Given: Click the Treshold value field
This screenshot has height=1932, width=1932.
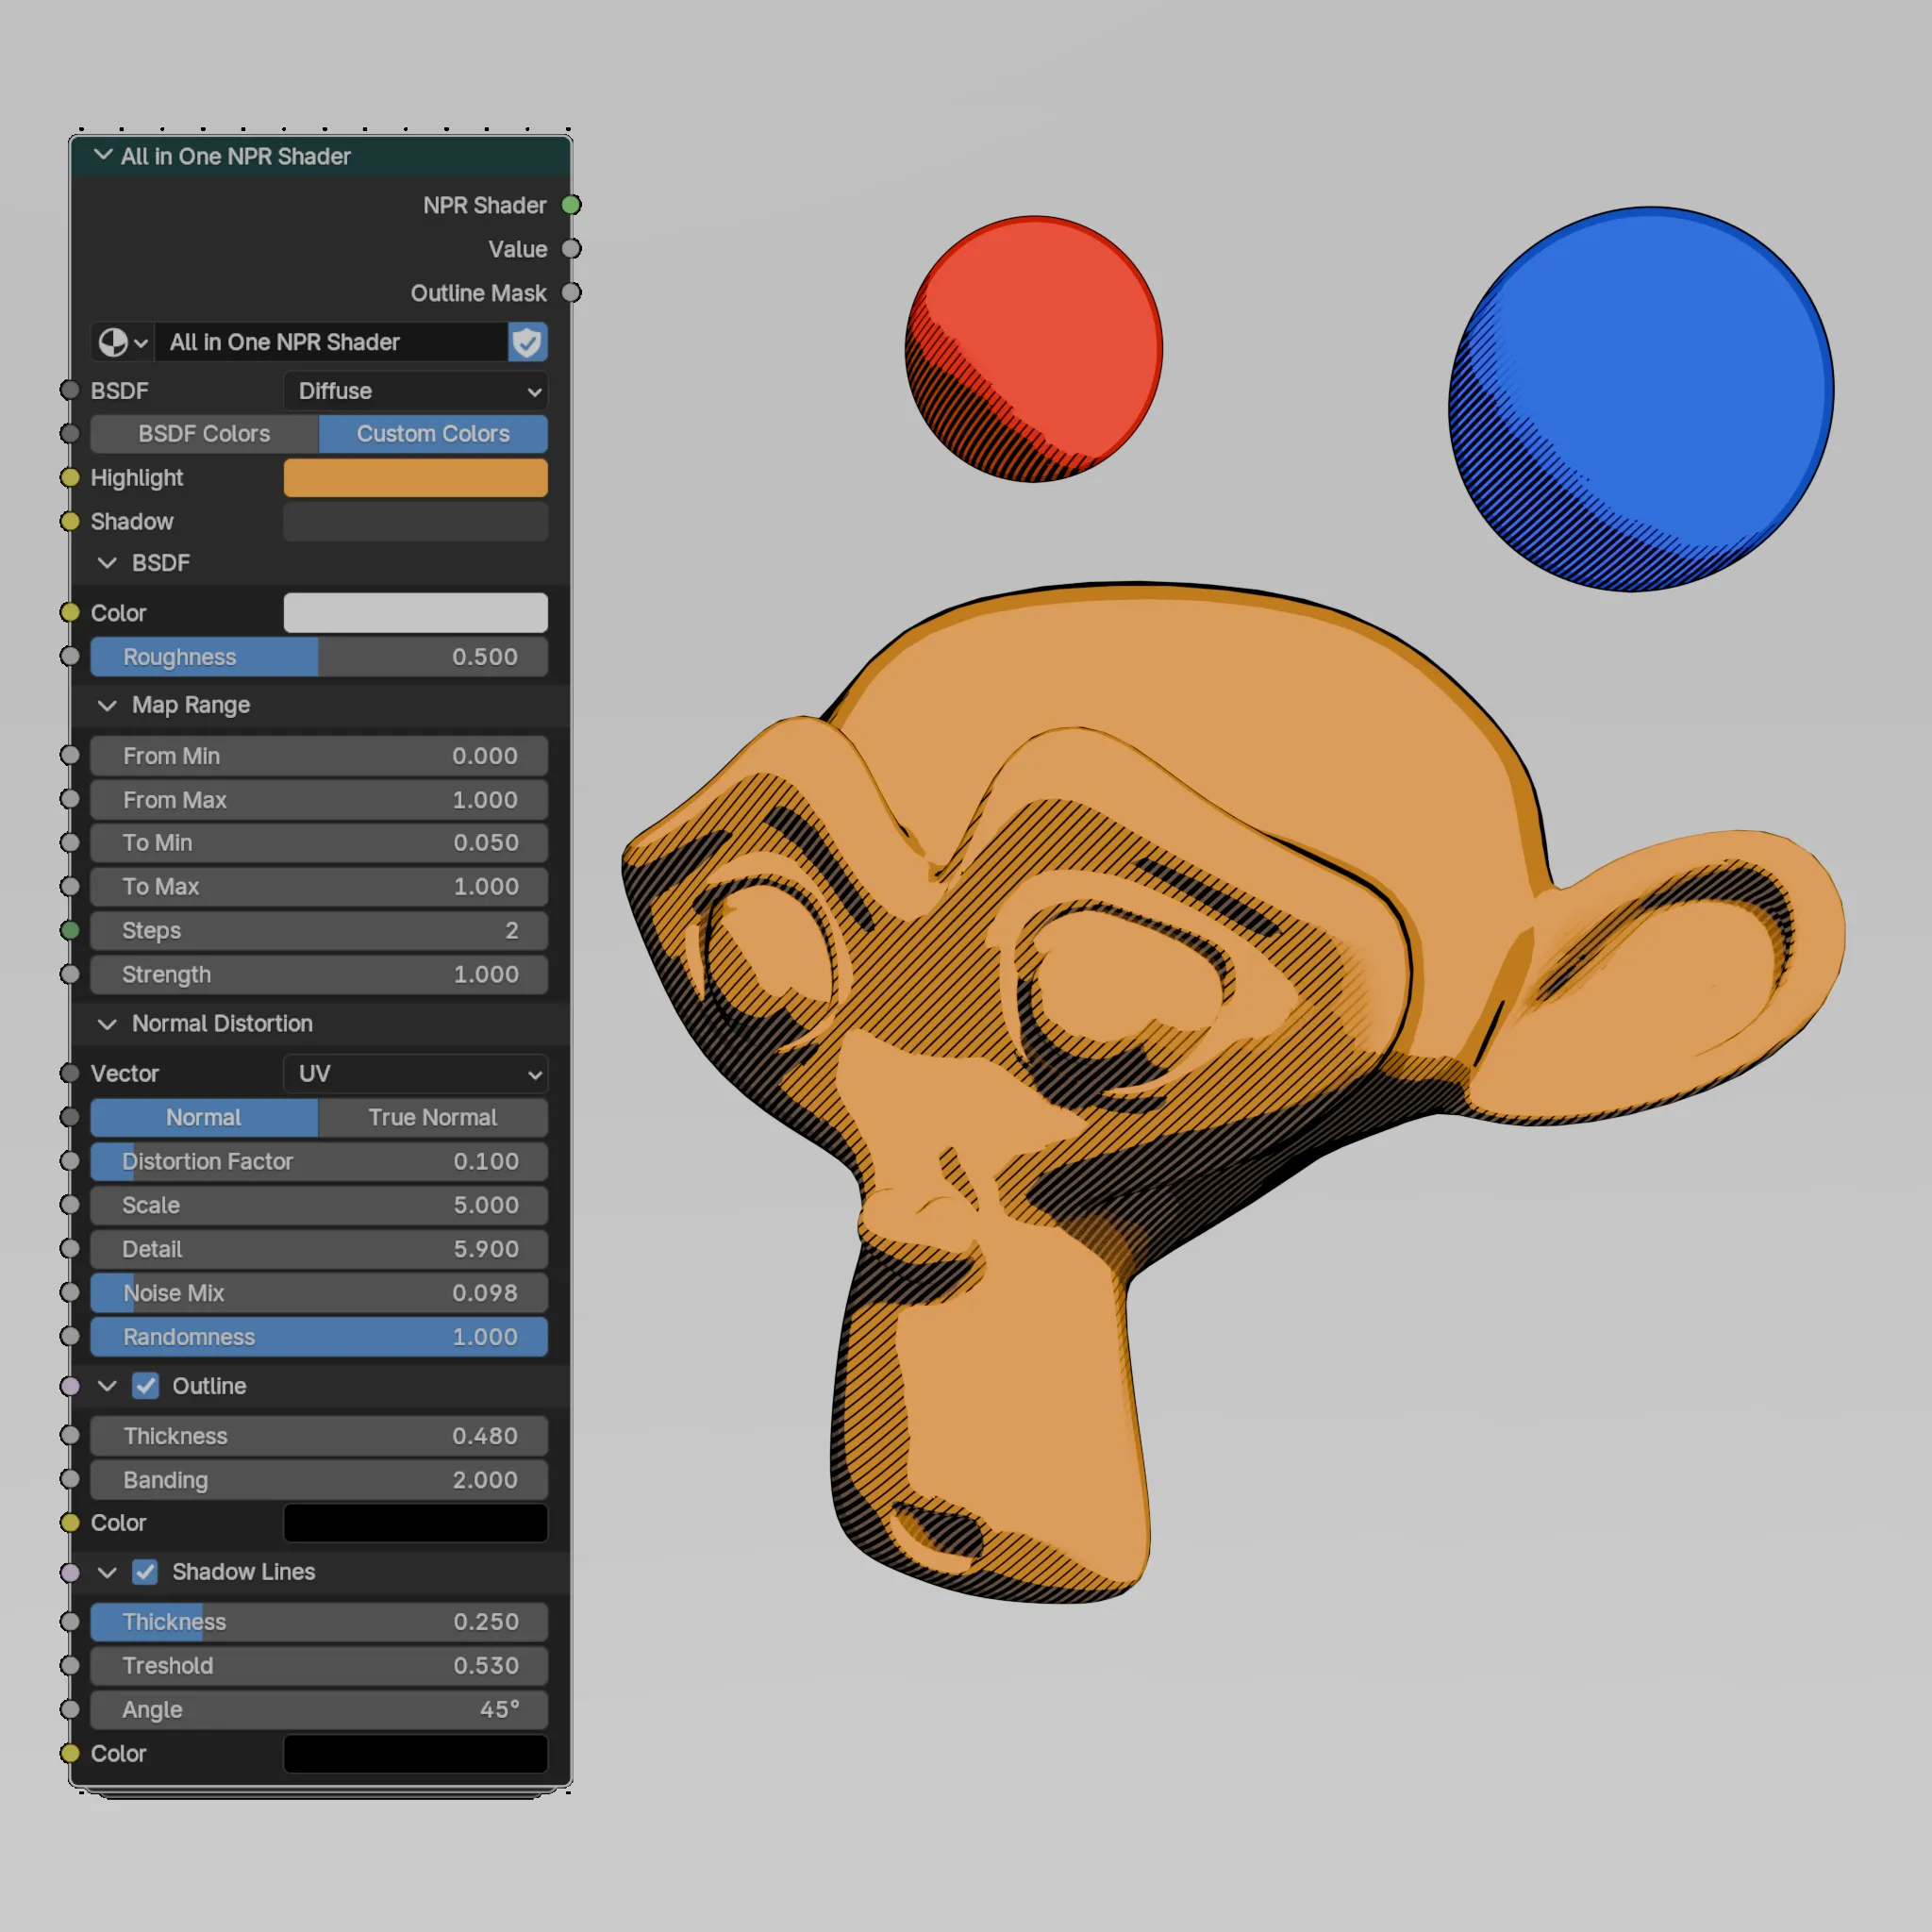Looking at the screenshot, I should click(x=319, y=1667).
